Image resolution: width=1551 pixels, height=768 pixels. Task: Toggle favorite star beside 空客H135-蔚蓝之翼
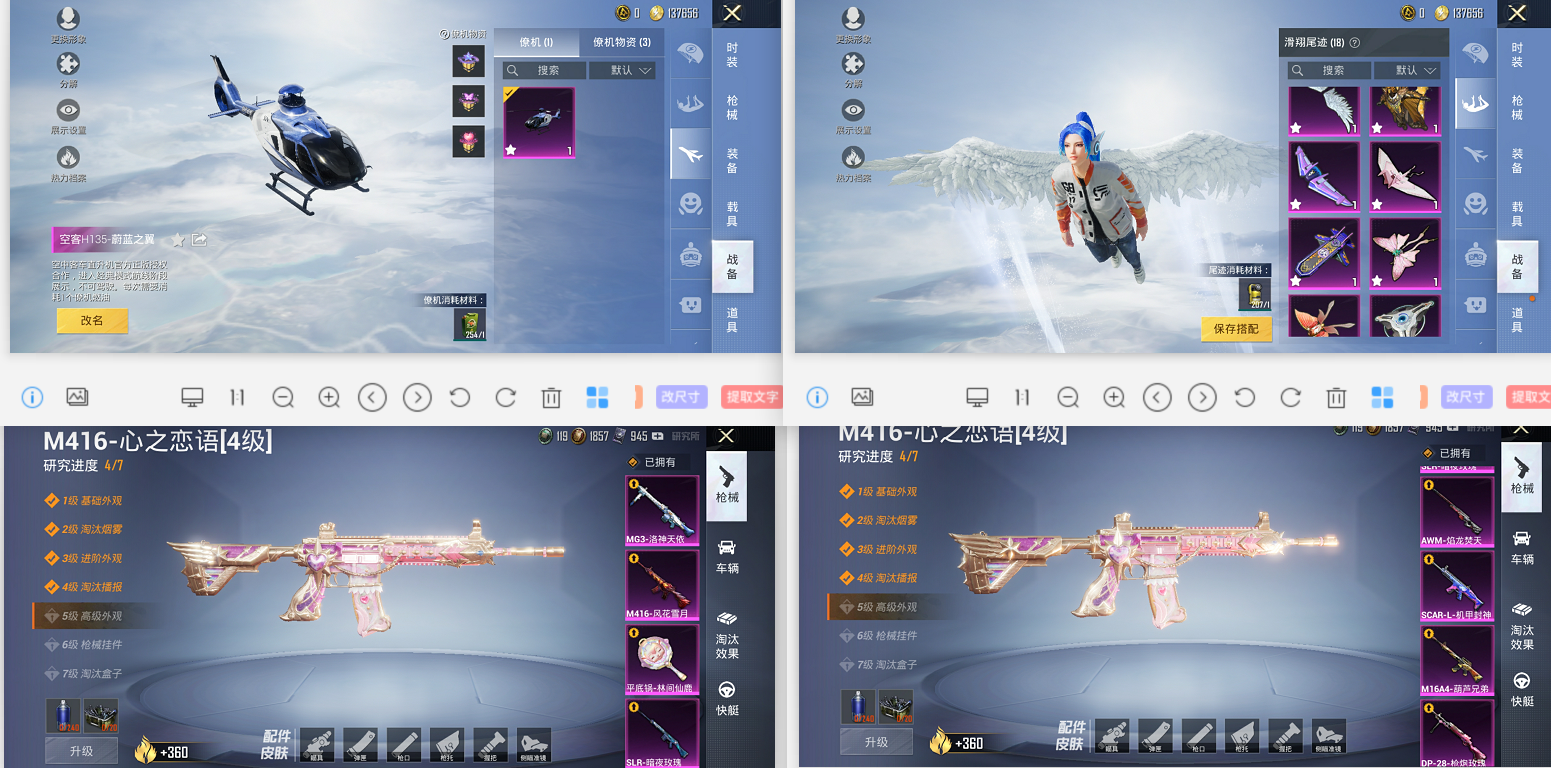(178, 240)
